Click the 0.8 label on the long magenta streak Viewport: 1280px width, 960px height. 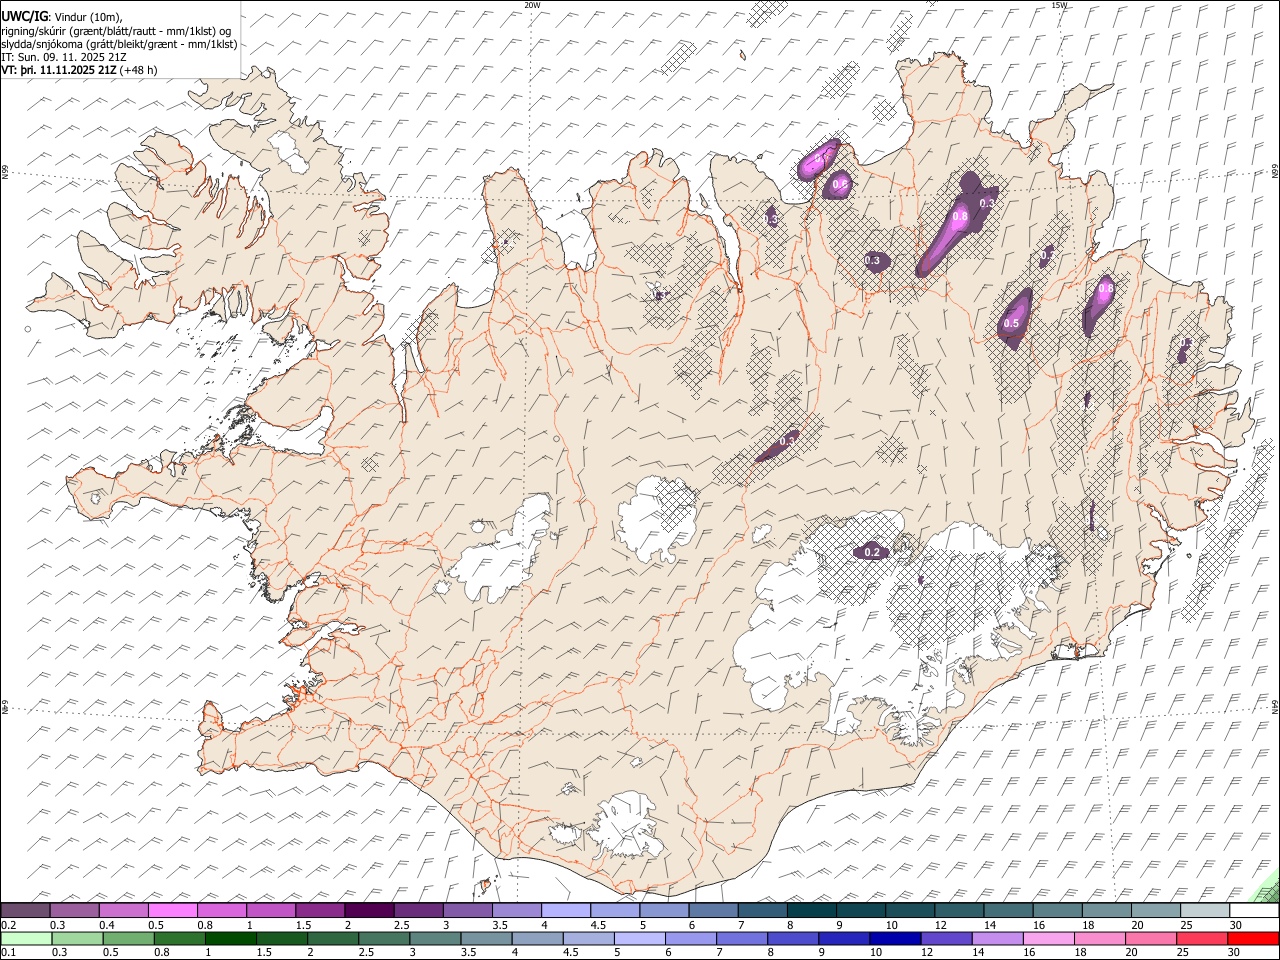(960, 216)
